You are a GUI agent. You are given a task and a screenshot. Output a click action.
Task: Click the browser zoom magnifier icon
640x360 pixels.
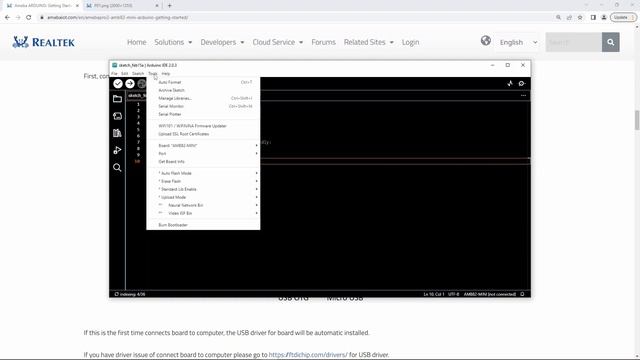[558, 18]
